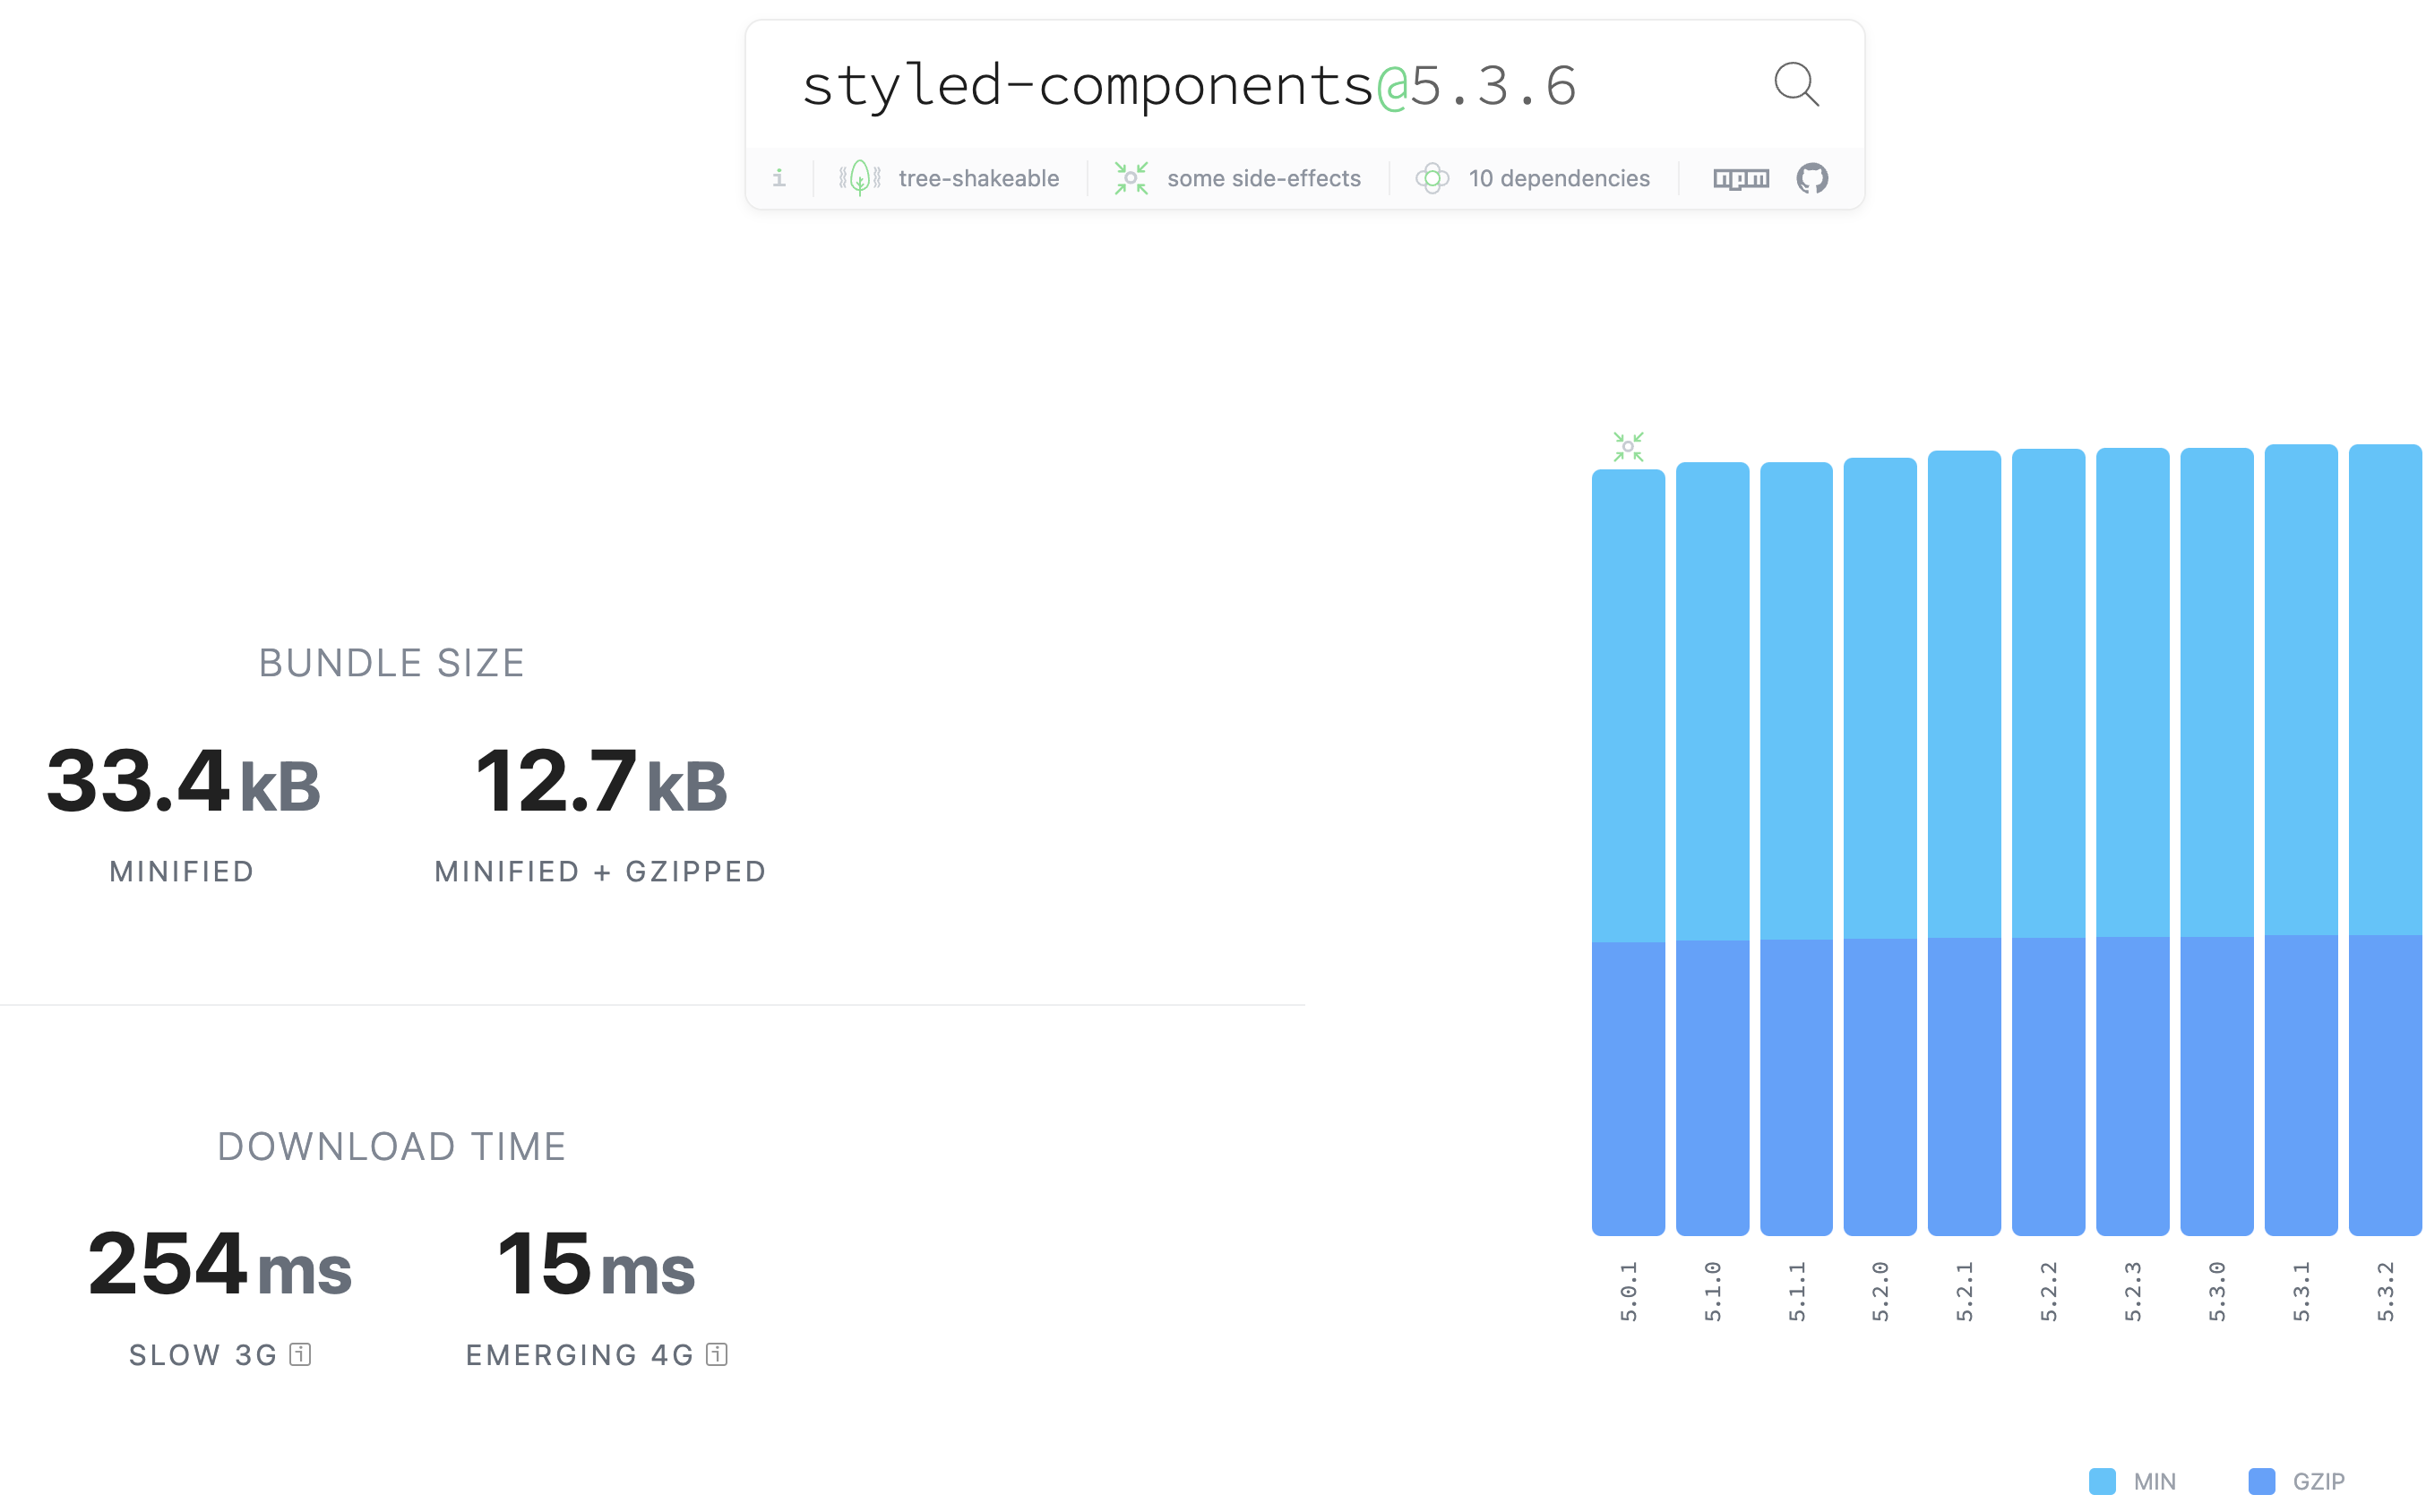Click side-effects marker above 5.0.1 bar
The width and height of the screenshot is (2426, 1512).
(x=1627, y=446)
